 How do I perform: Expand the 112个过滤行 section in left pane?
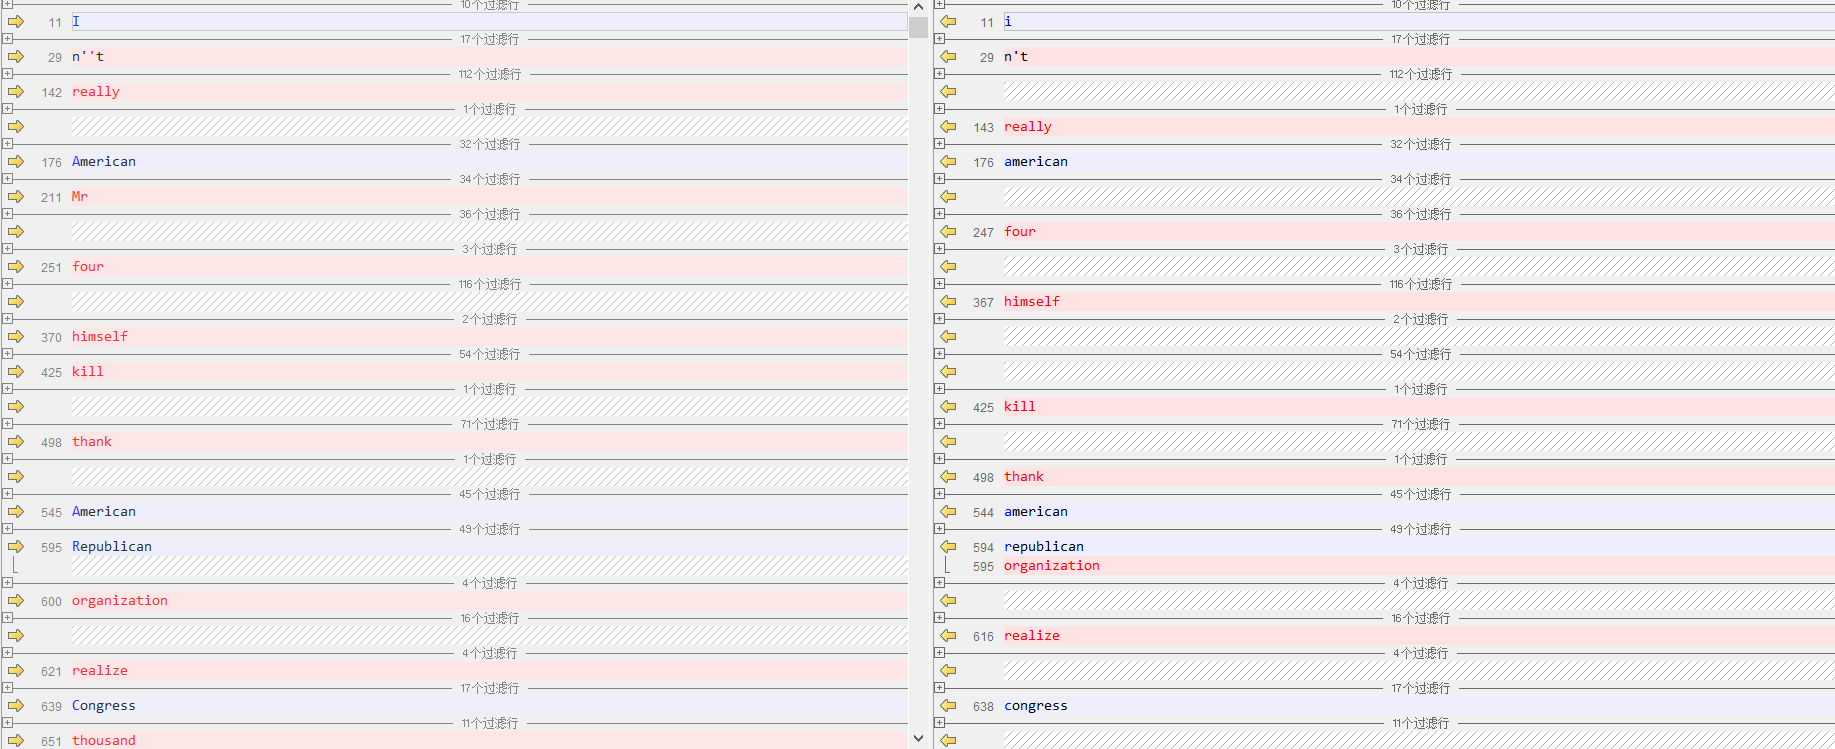tap(7, 74)
